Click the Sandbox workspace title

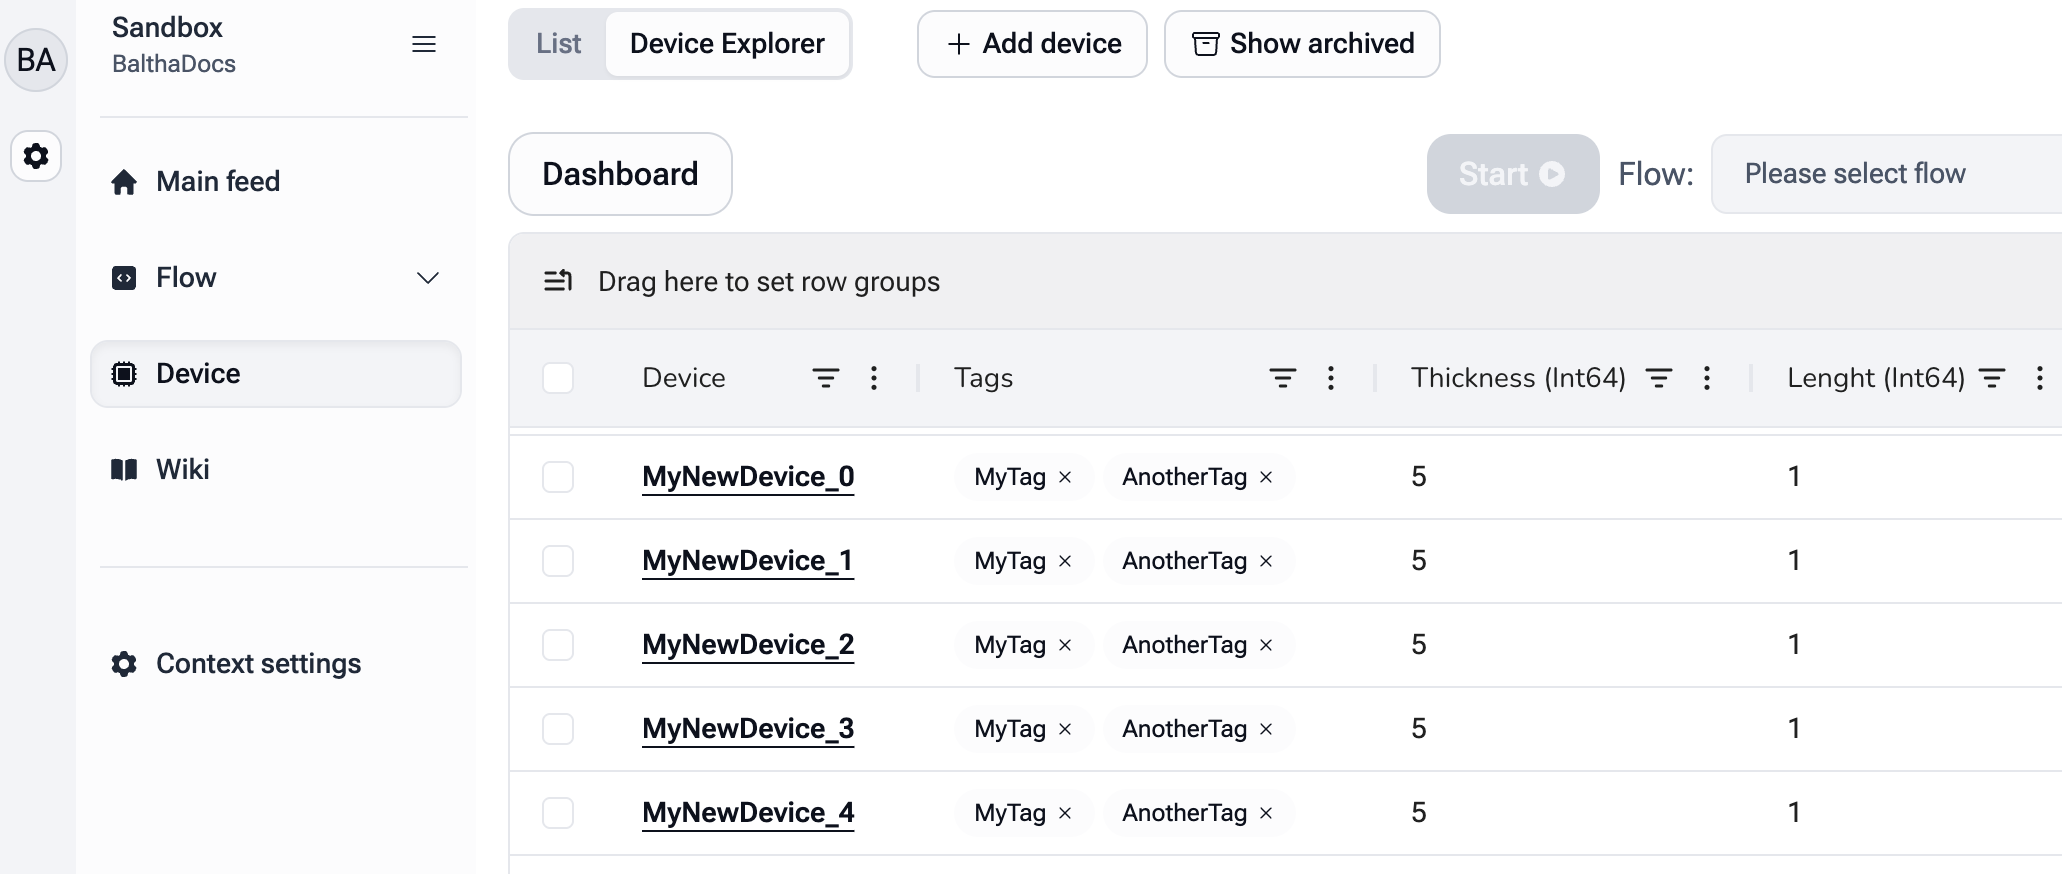click(167, 28)
